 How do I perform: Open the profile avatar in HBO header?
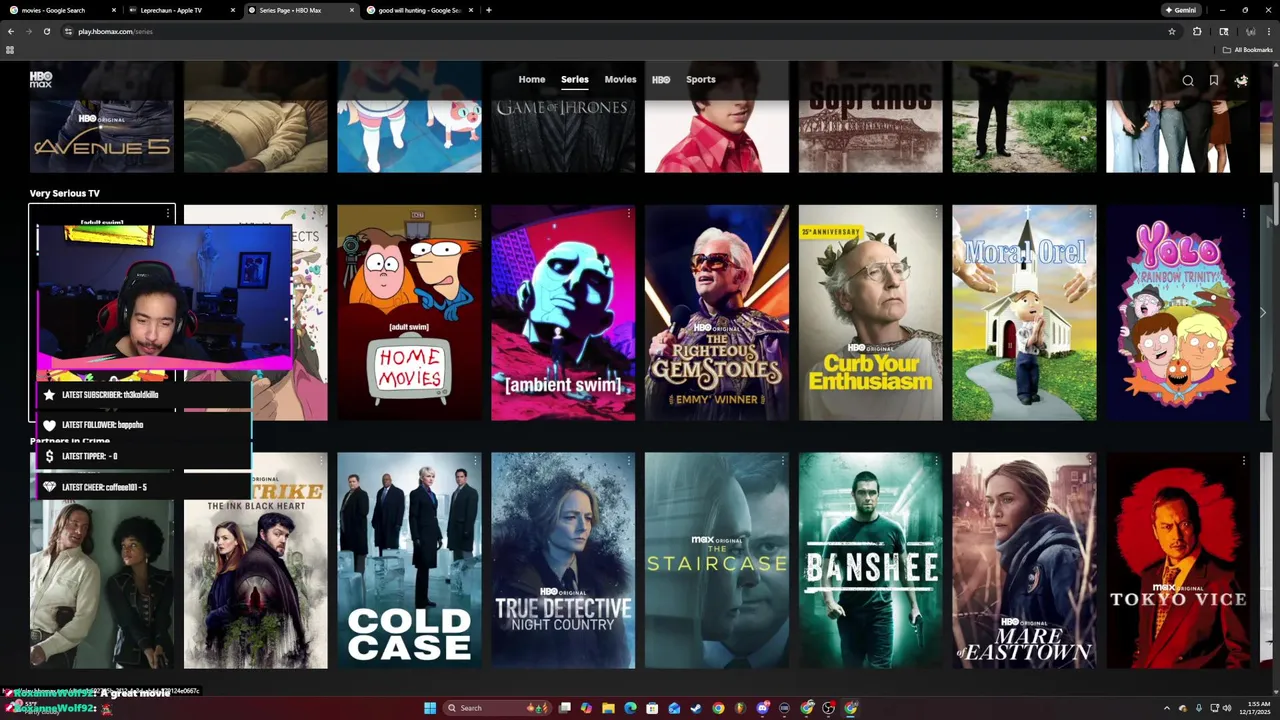[1241, 81]
